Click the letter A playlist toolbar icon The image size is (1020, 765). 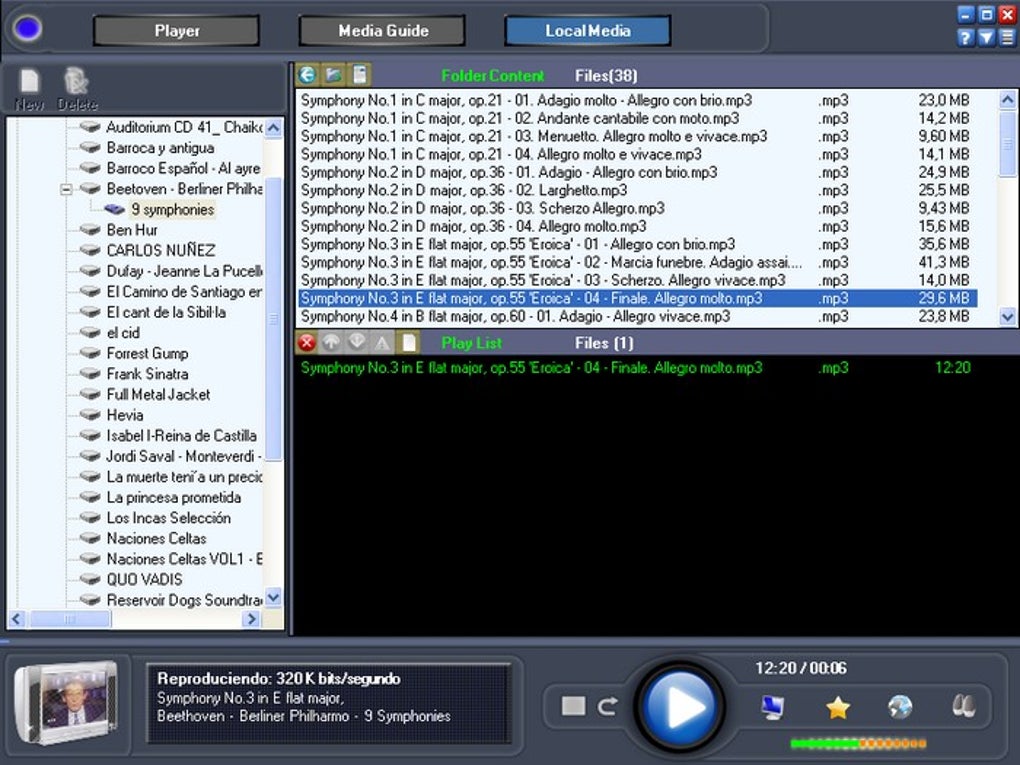pyautogui.click(x=382, y=342)
